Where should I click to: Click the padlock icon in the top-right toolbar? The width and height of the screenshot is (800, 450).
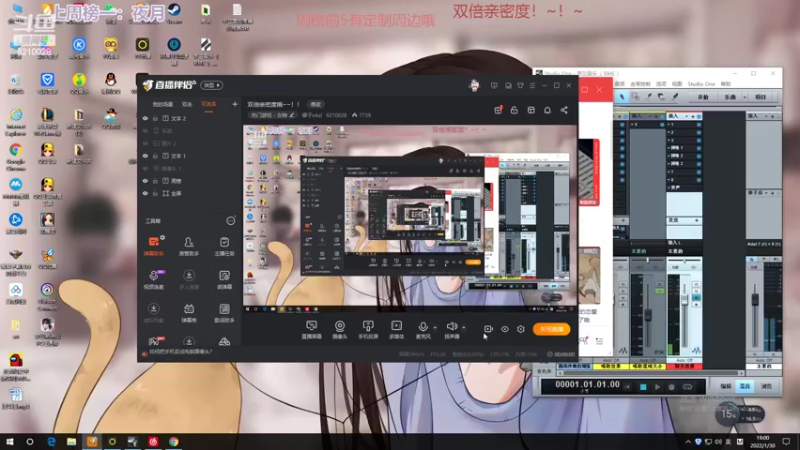pyautogui.click(x=514, y=110)
